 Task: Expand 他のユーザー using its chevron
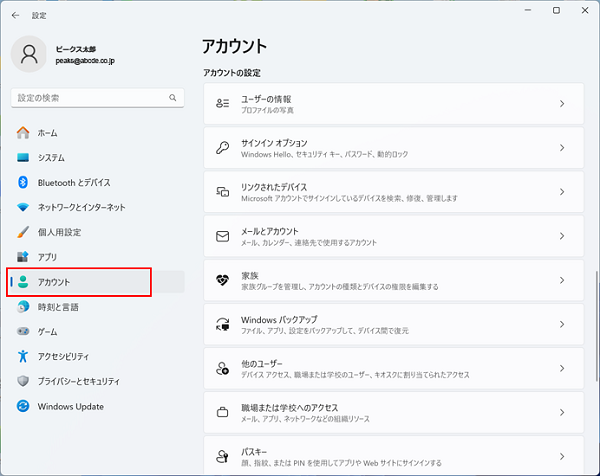[562, 368]
